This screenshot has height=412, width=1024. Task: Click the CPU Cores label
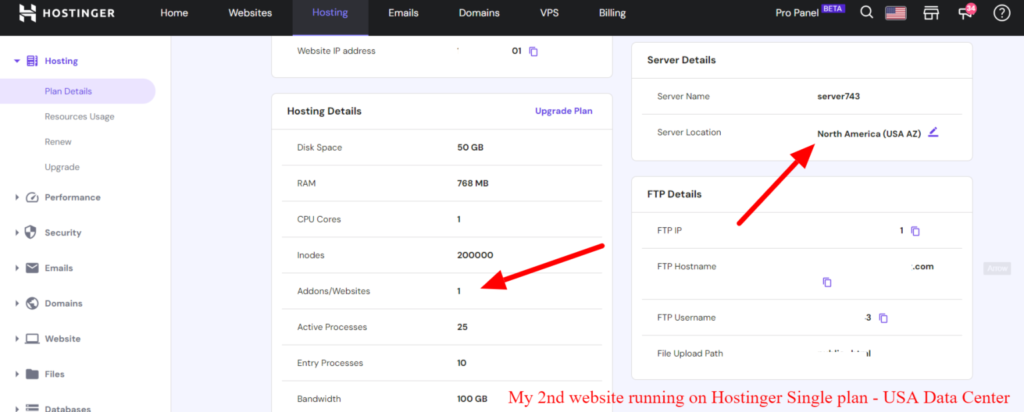point(319,219)
